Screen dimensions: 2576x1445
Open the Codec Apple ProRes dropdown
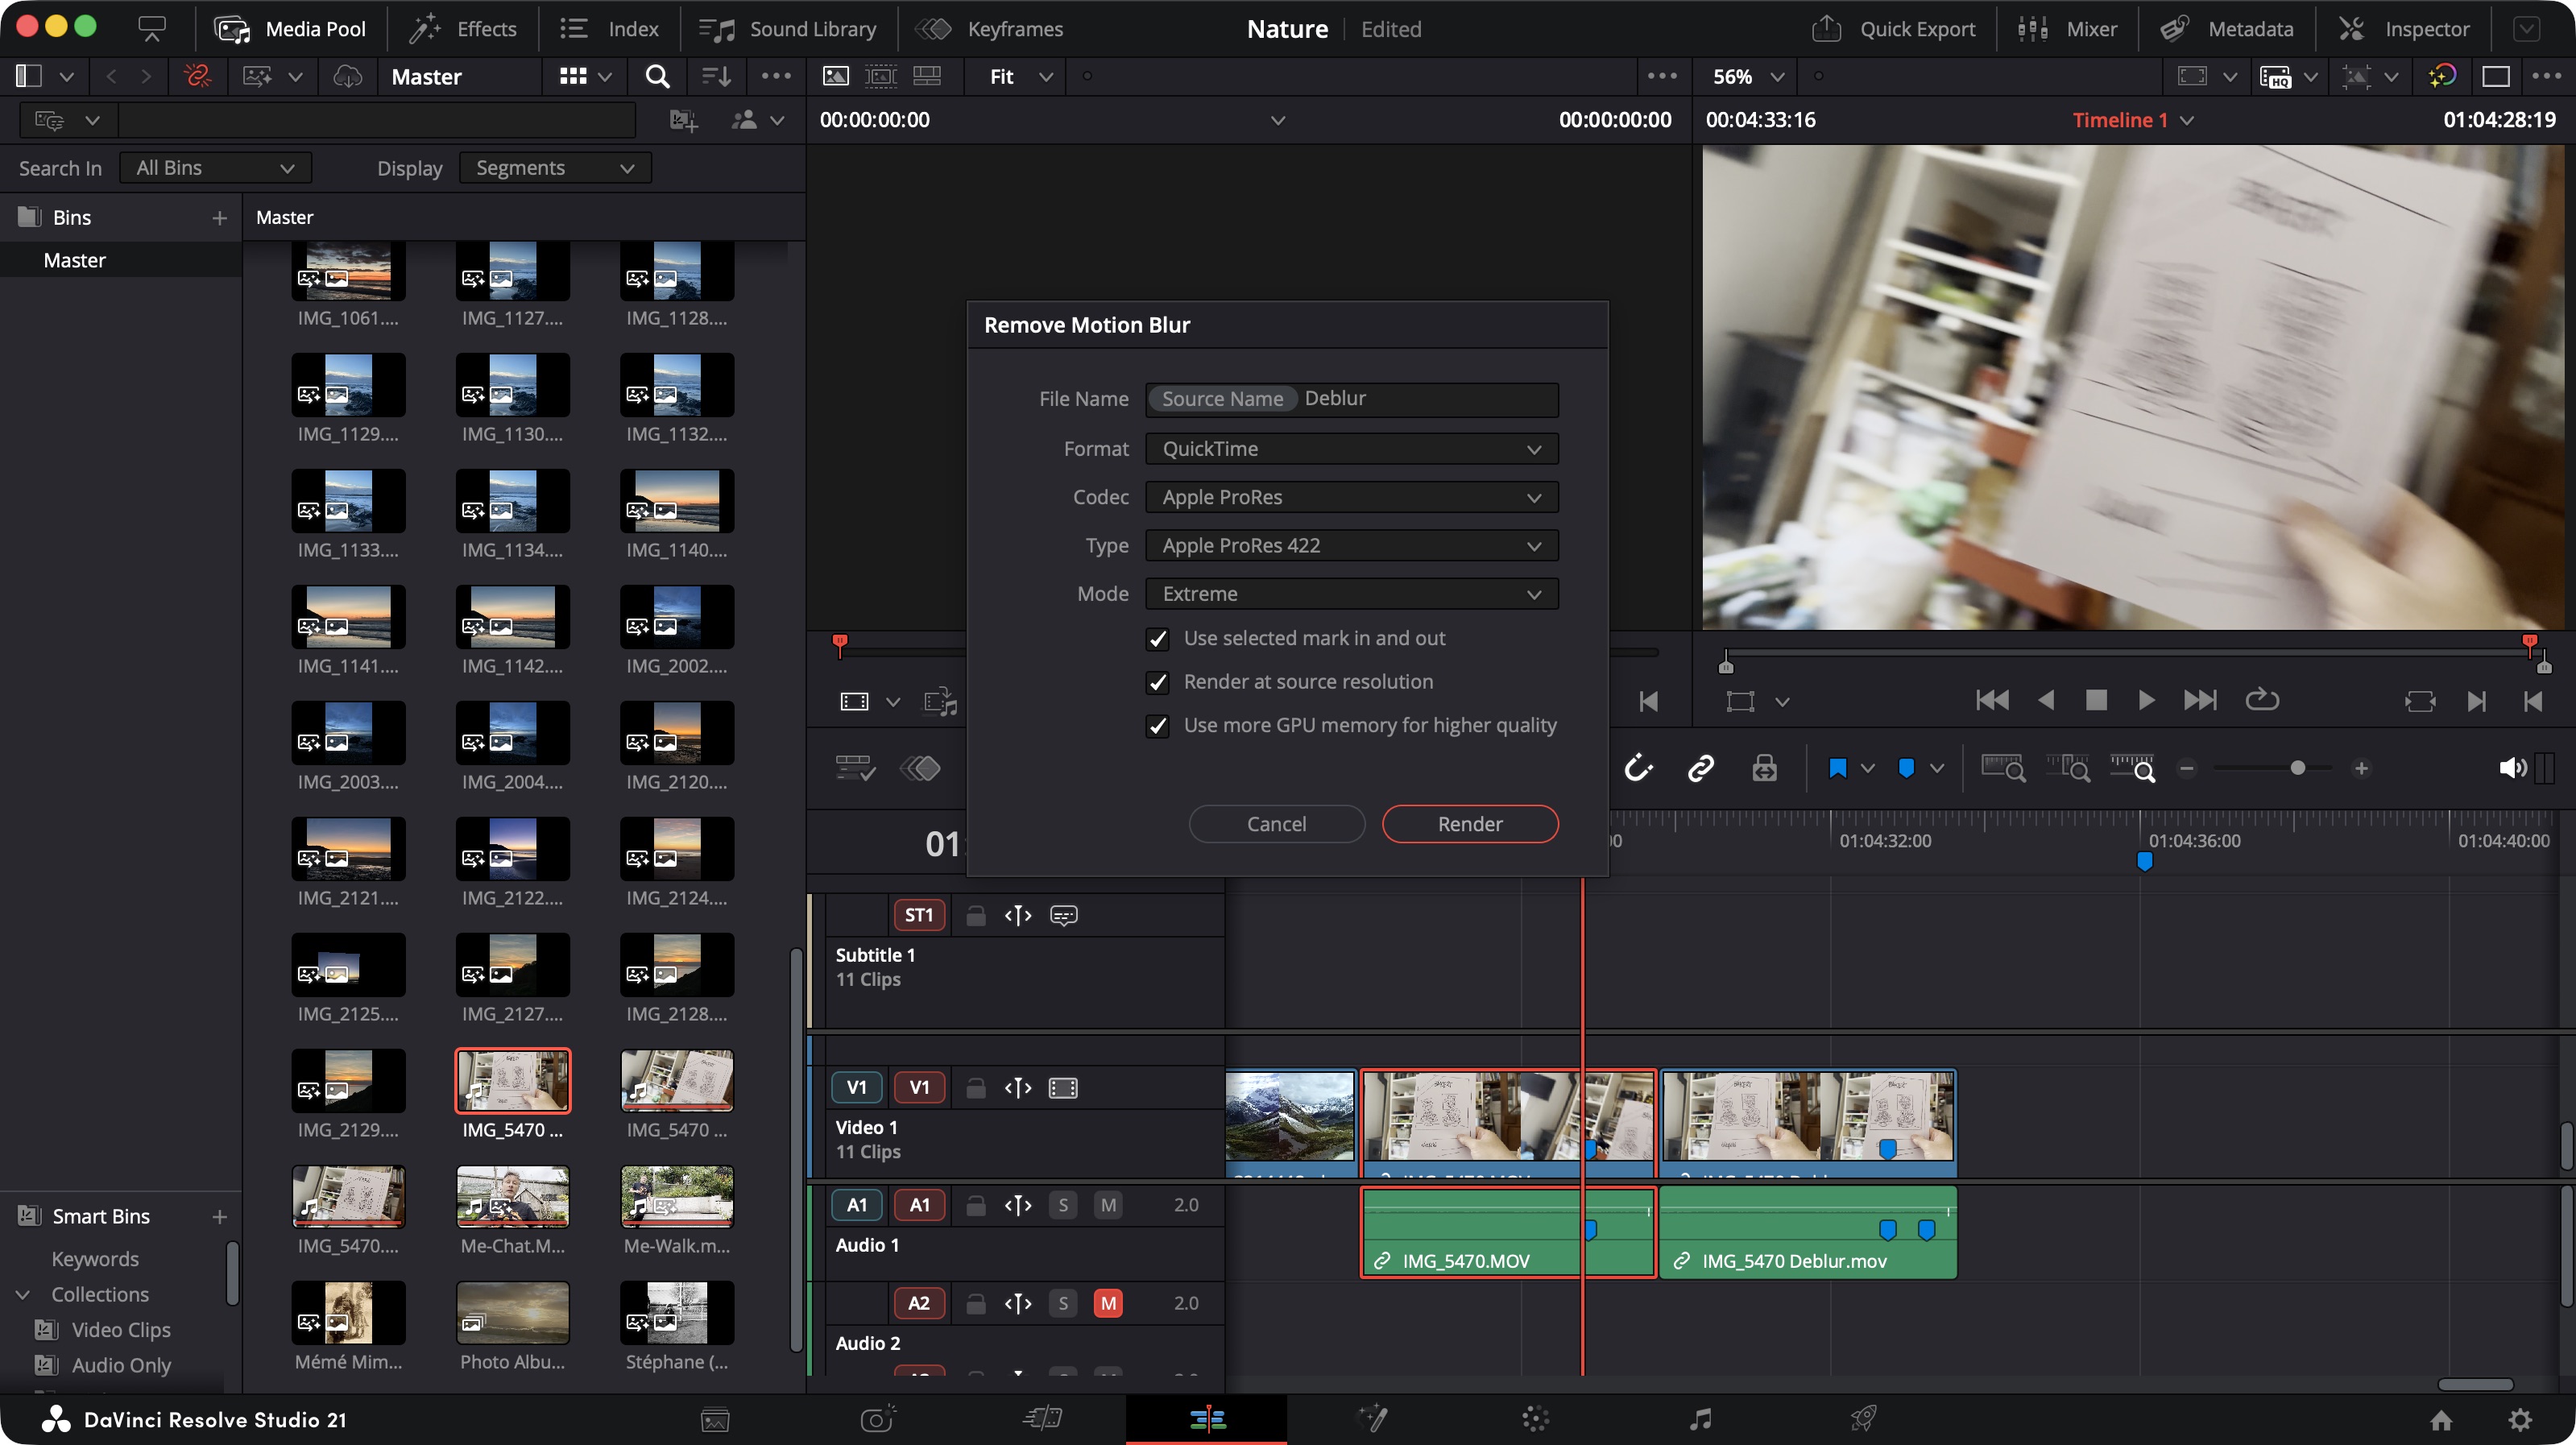point(1351,497)
